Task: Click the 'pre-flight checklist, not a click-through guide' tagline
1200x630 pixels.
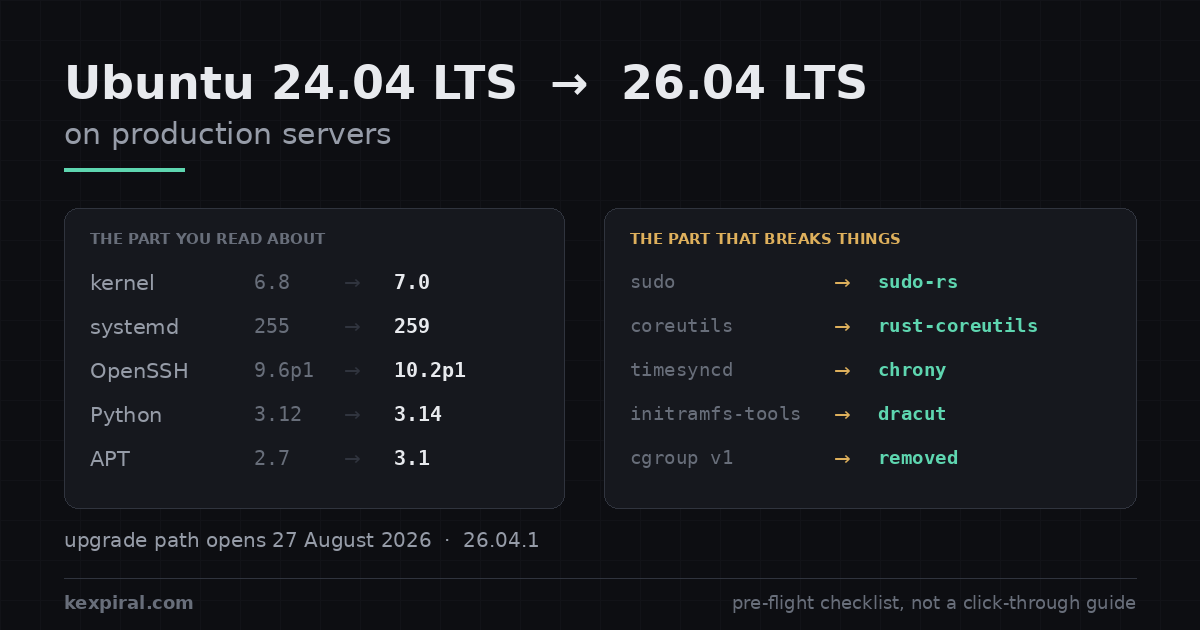Action: point(934,603)
